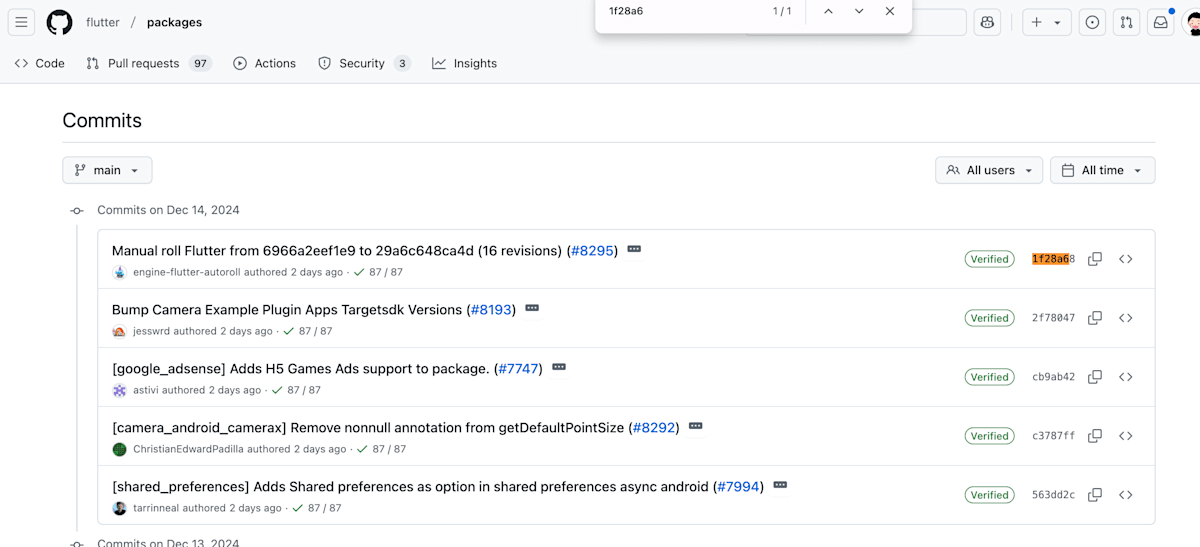
Task: Copy full SHA for commit cb9ab42
Action: (x=1095, y=377)
